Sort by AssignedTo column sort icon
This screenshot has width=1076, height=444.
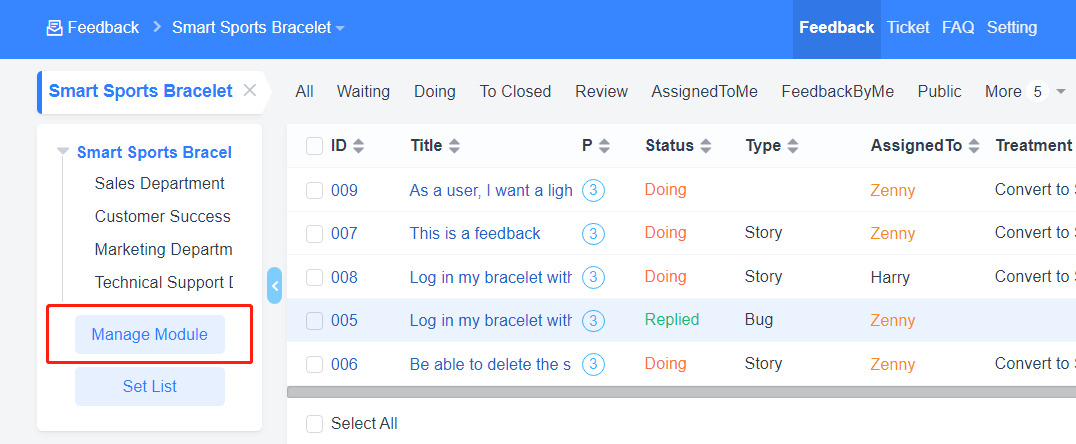tap(974, 146)
